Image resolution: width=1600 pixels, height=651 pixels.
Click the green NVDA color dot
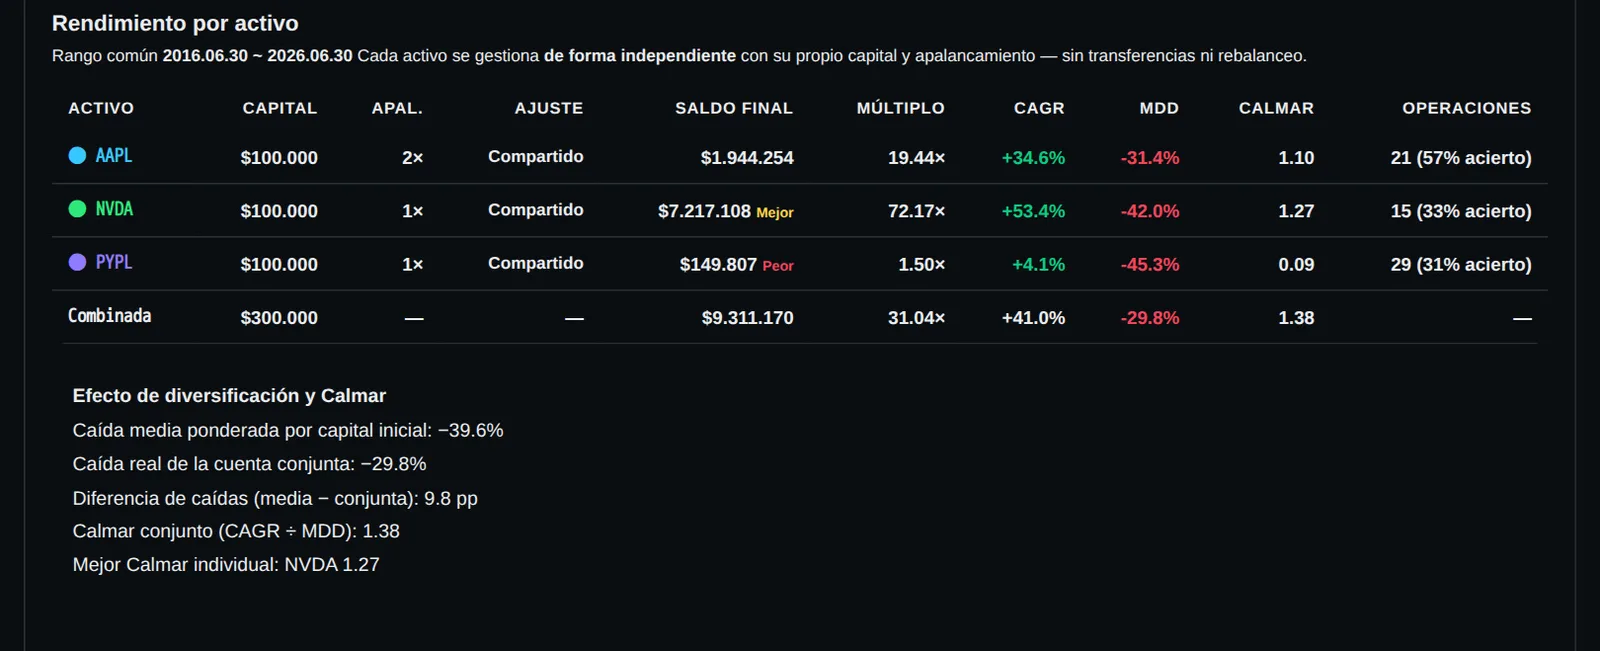77,208
